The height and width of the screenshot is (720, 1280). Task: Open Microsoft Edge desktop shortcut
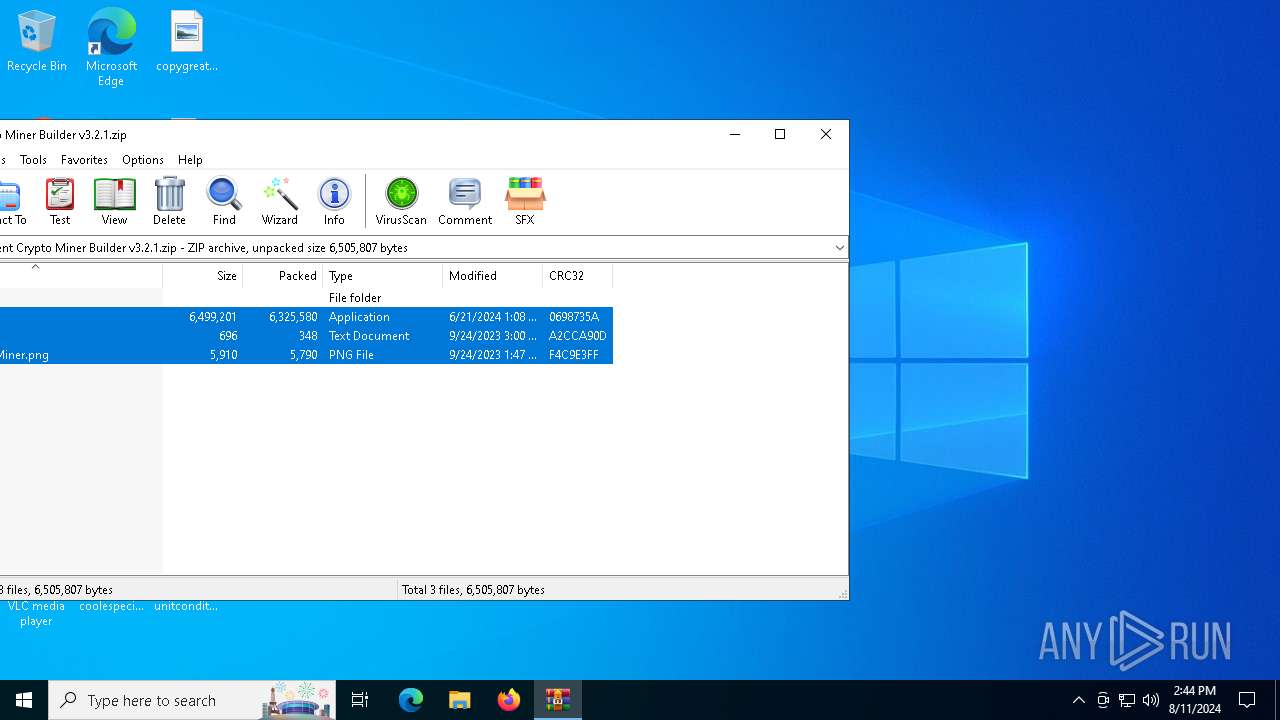111,47
